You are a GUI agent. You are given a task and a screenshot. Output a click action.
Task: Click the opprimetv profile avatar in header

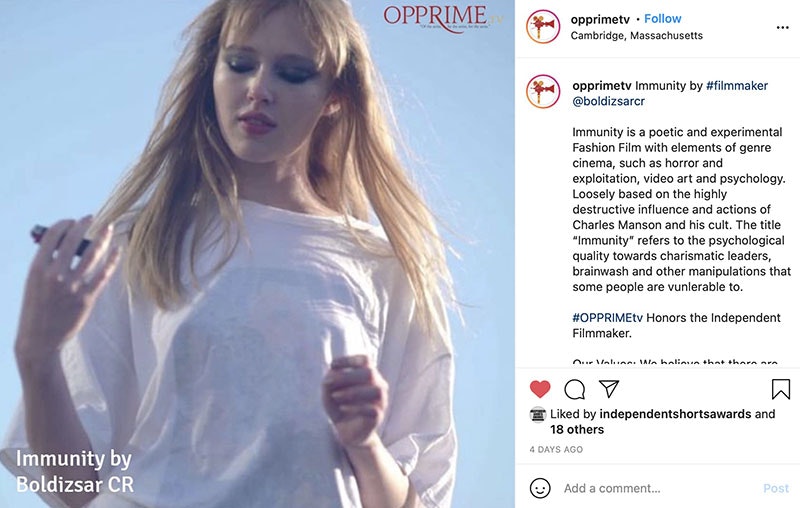click(x=543, y=27)
